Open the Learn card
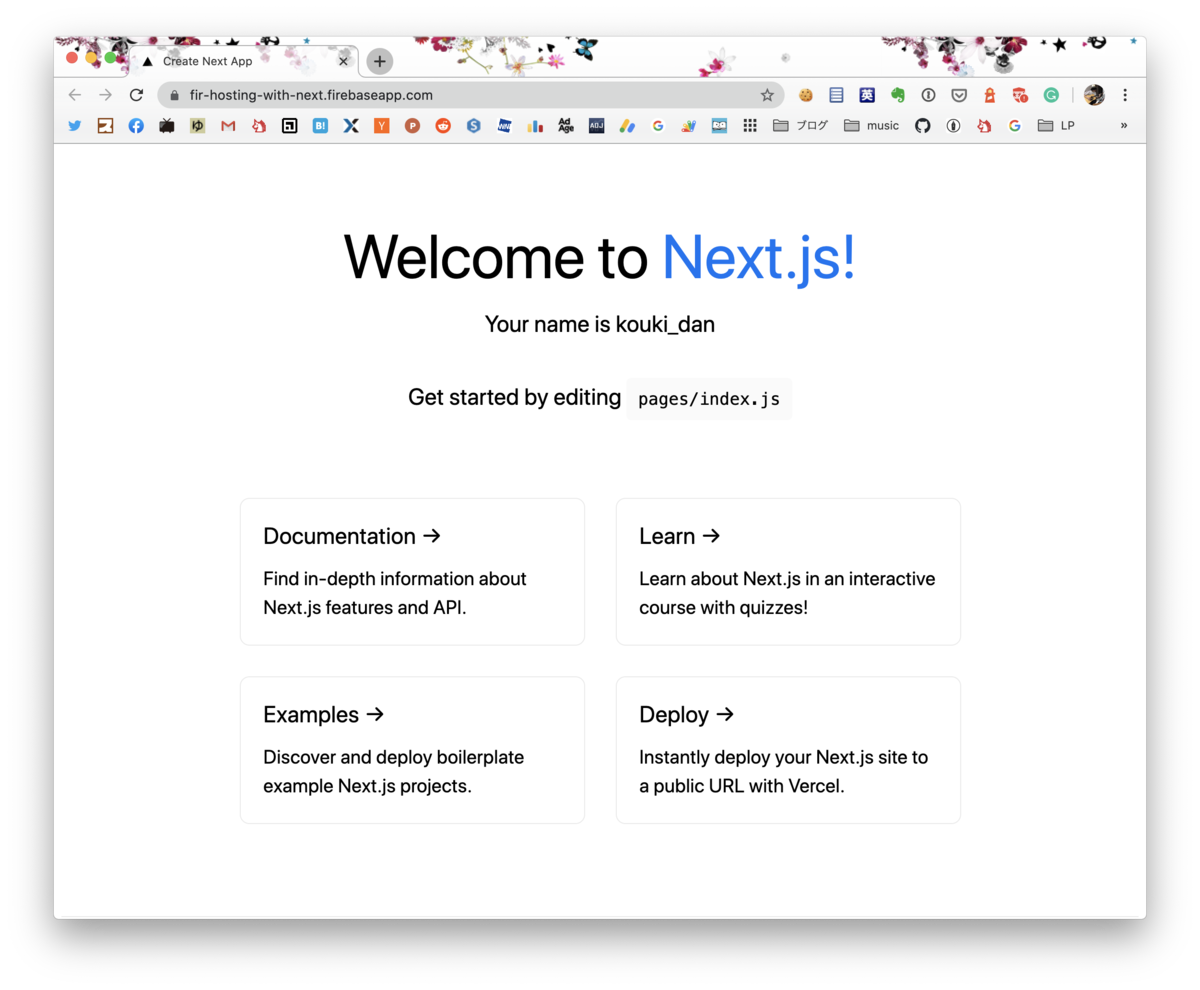 [x=788, y=572]
